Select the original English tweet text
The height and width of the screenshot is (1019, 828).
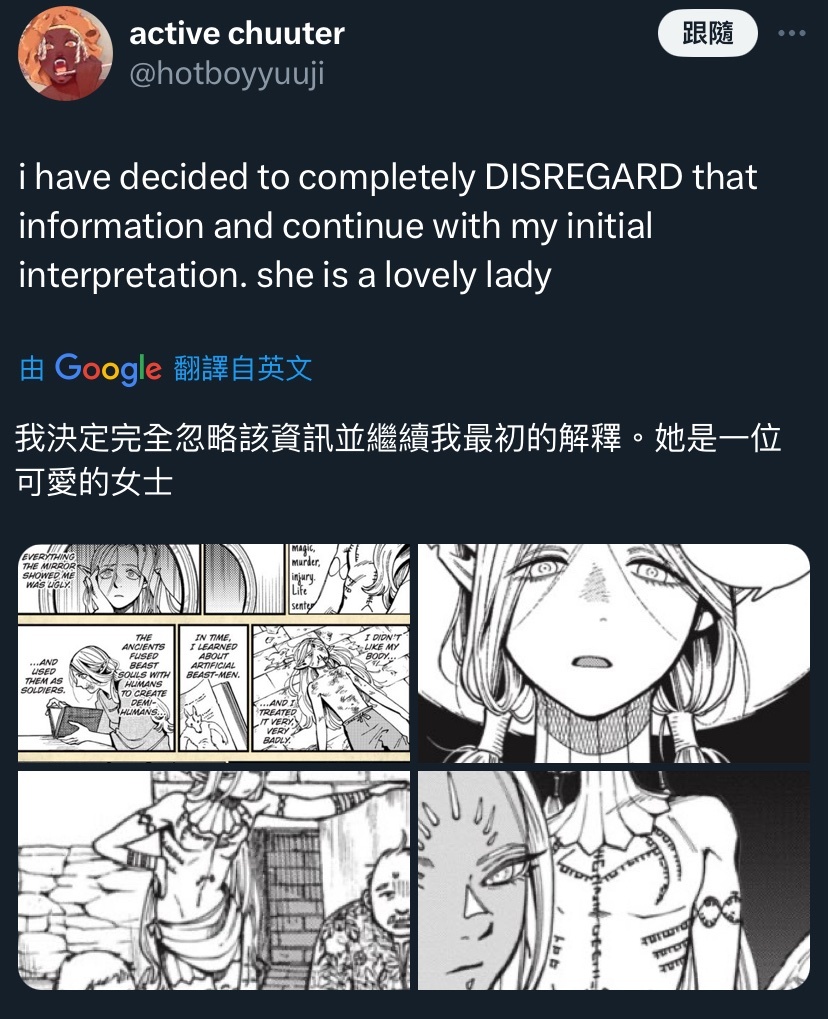pyautogui.click(x=388, y=226)
